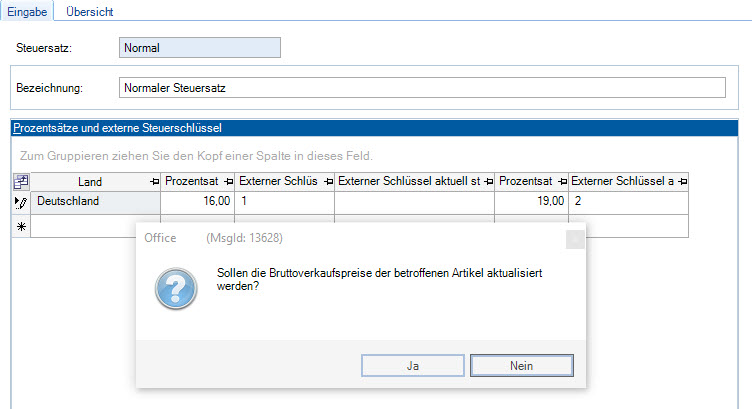Click into the Bezeichnung text field
752x409 pixels.
pos(421,88)
